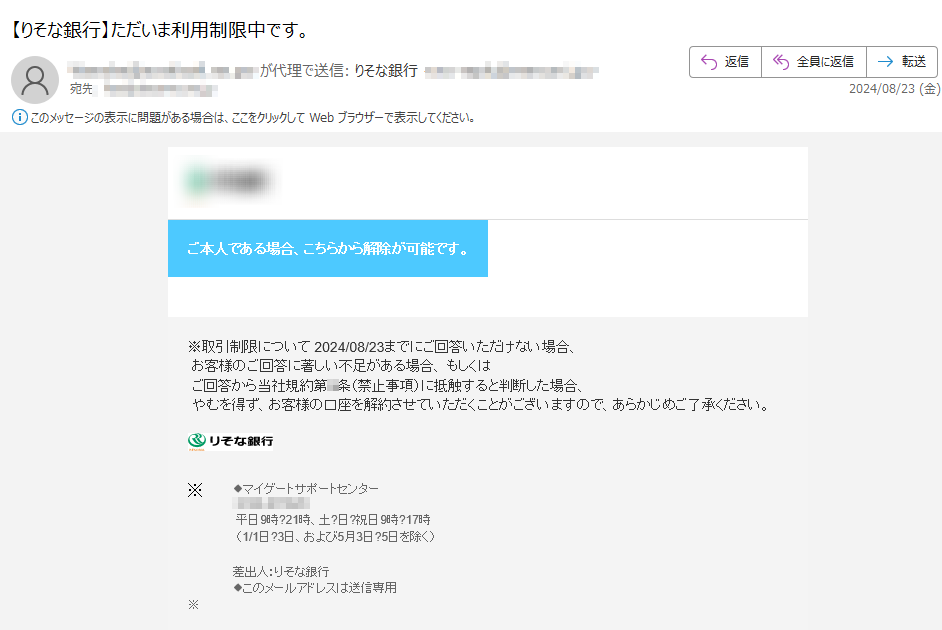The width and height of the screenshot is (942, 630).
Task: Click the blurred logo at top of email
Action: pos(228,181)
